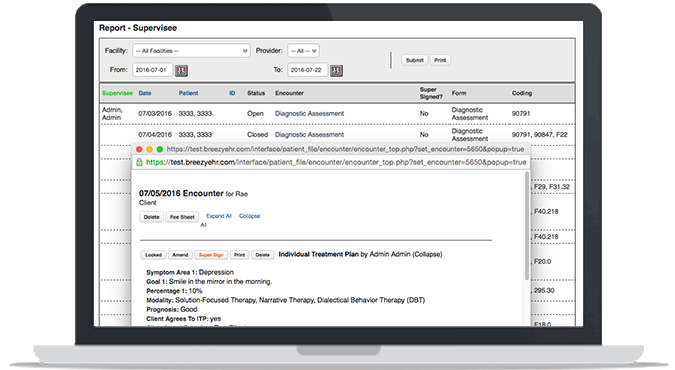Click the popup vertical scrollbar
The width and height of the screenshot is (675, 370).
(526, 226)
